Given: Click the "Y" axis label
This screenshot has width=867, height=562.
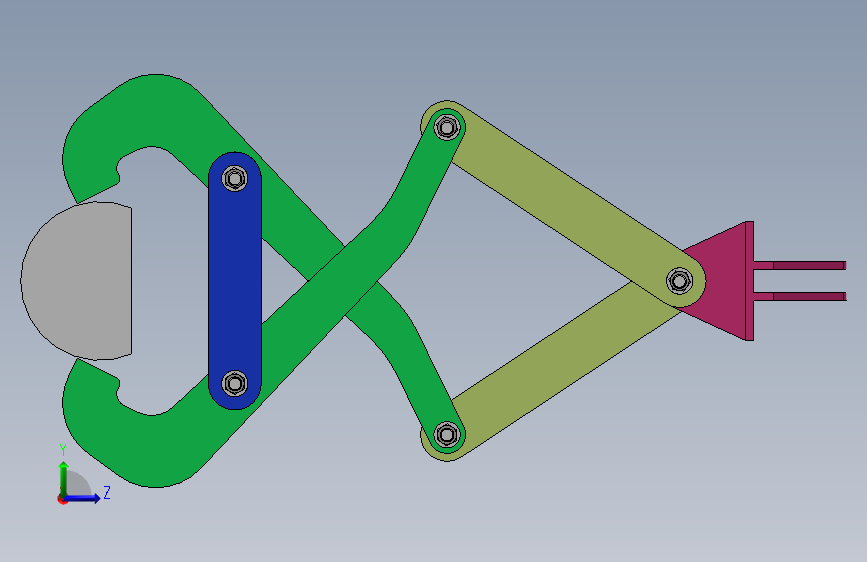Looking at the screenshot, I should [63, 449].
